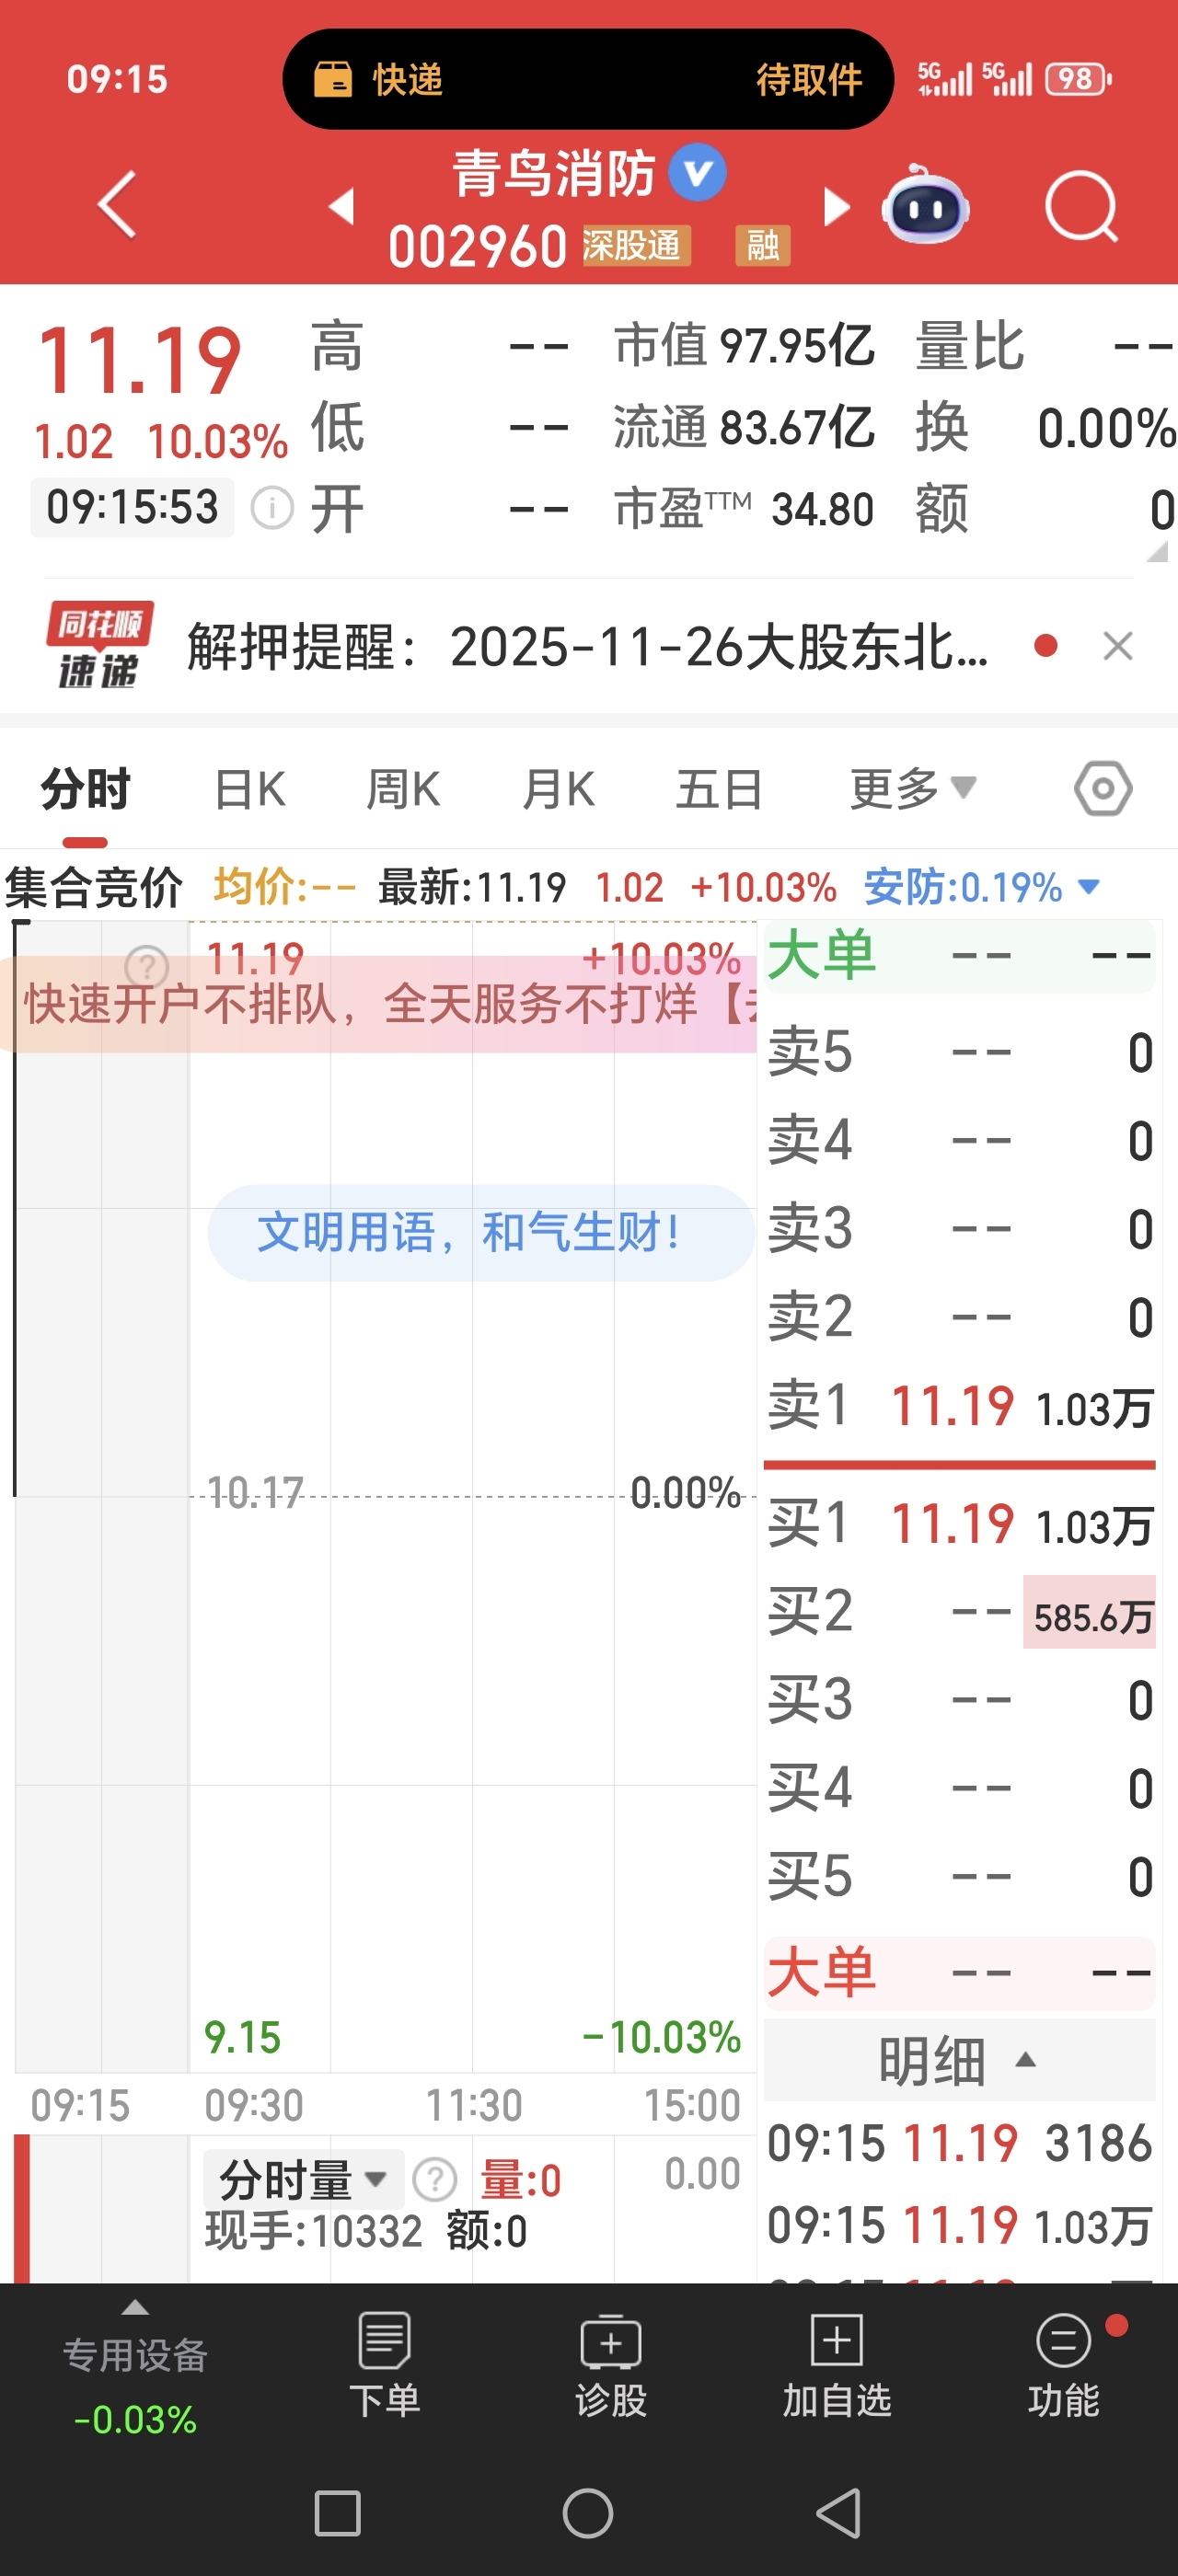Screen dimensions: 1178x2576
Task: Tap info icon beside time 09:15:53
Action: tap(271, 508)
